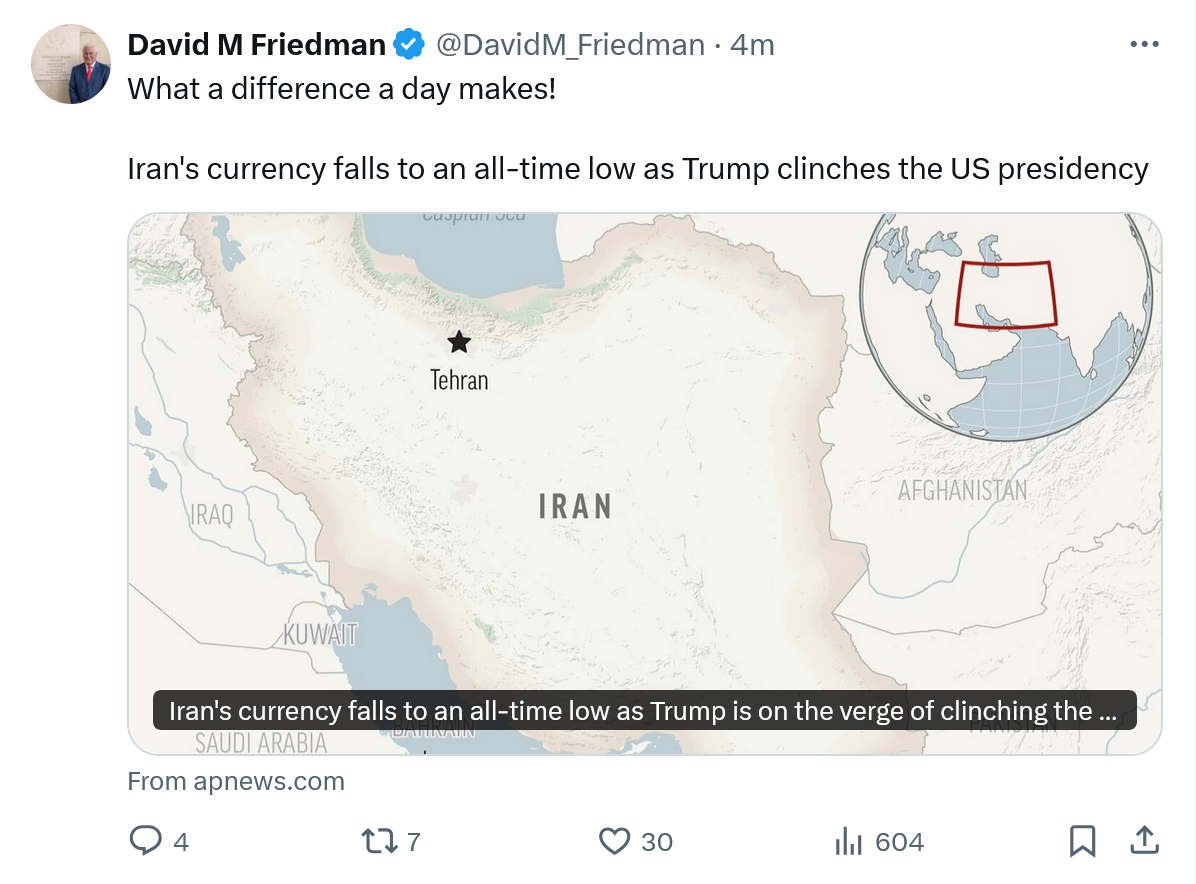View tweet analytics bar chart icon
This screenshot has height=884, width=1196.
click(848, 841)
